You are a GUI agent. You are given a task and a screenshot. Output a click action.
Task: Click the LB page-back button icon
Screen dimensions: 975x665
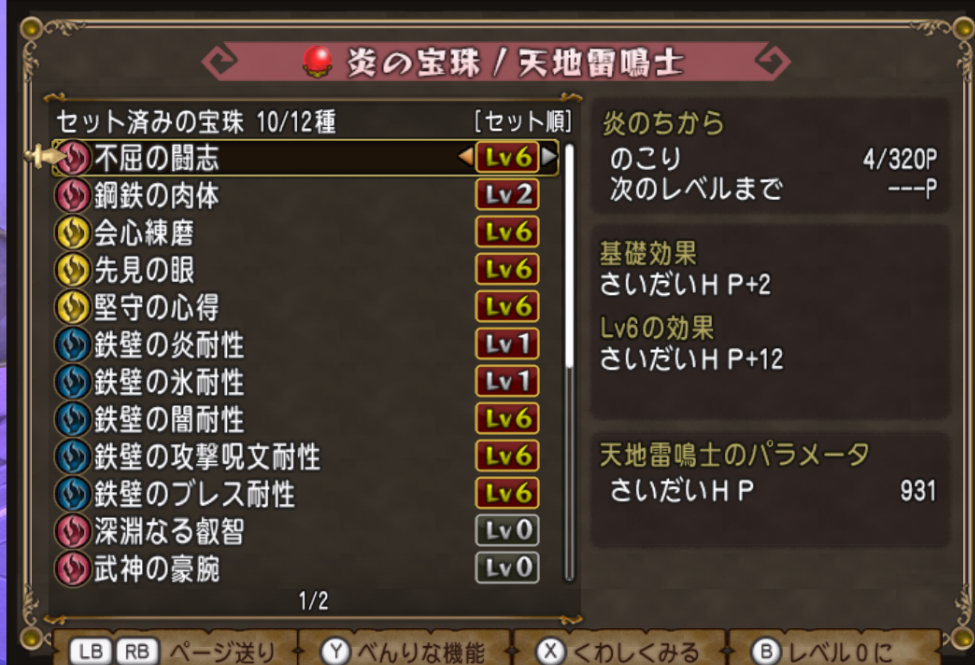[x=90, y=651]
